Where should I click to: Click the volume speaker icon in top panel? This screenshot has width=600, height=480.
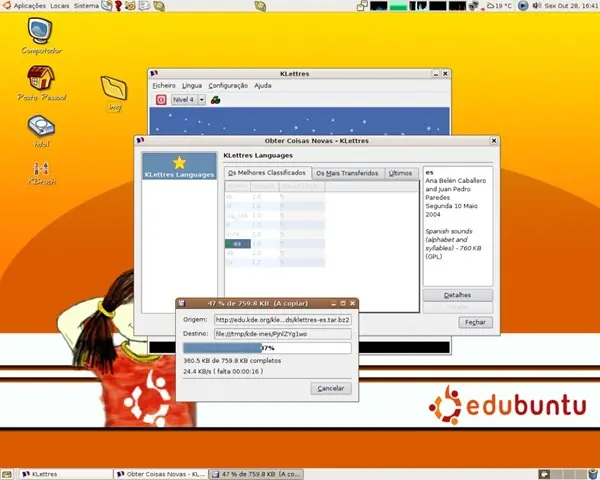[x=537, y=6]
